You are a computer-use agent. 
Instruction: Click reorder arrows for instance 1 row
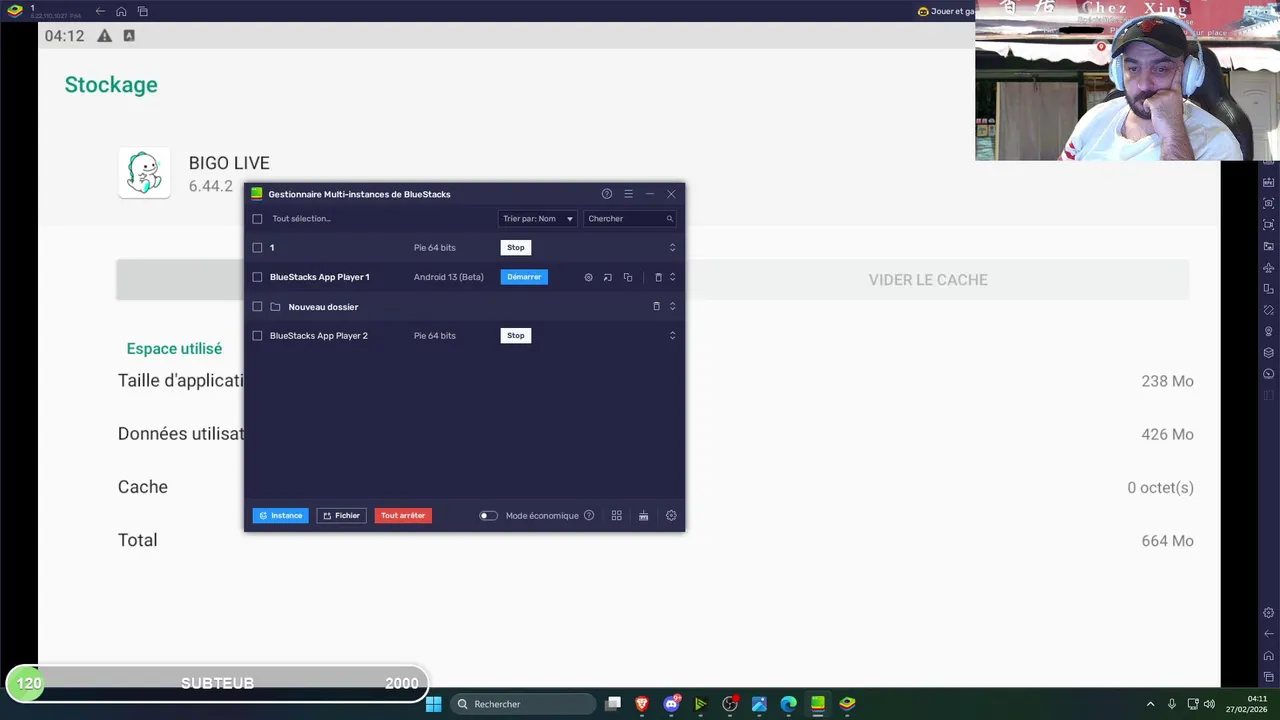click(x=672, y=248)
